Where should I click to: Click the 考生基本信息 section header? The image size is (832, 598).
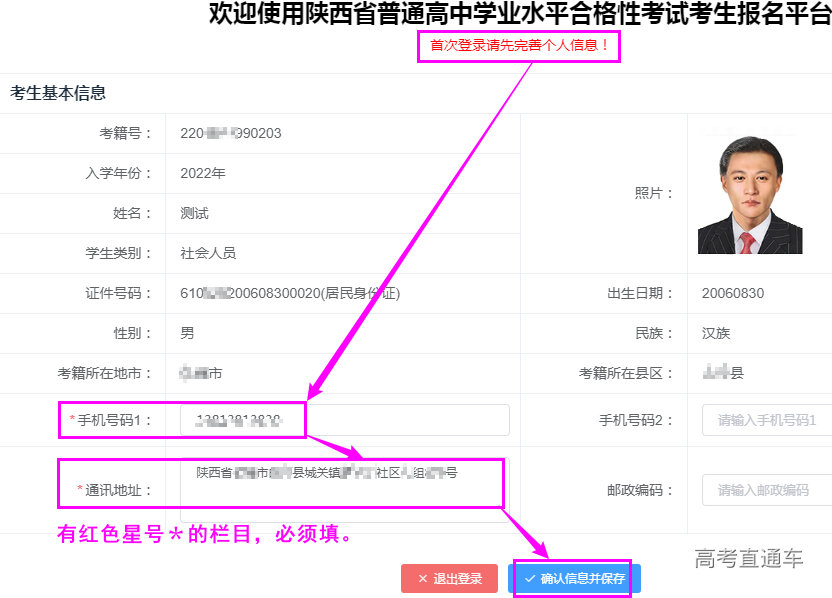(x=58, y=93)
